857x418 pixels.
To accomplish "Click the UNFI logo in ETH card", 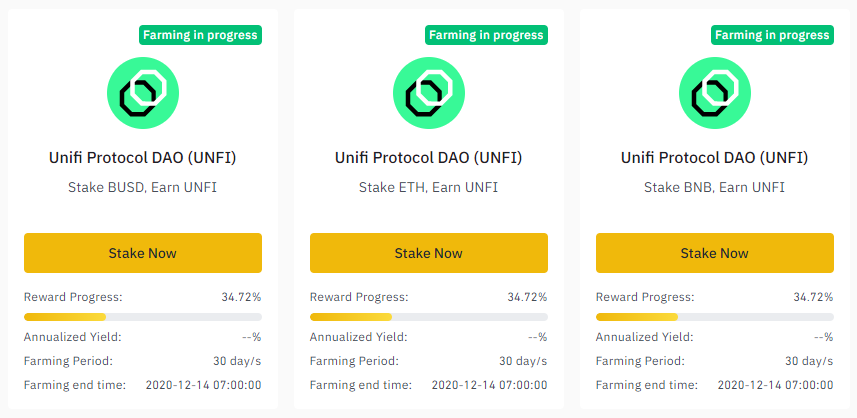I will click(428, 93).
